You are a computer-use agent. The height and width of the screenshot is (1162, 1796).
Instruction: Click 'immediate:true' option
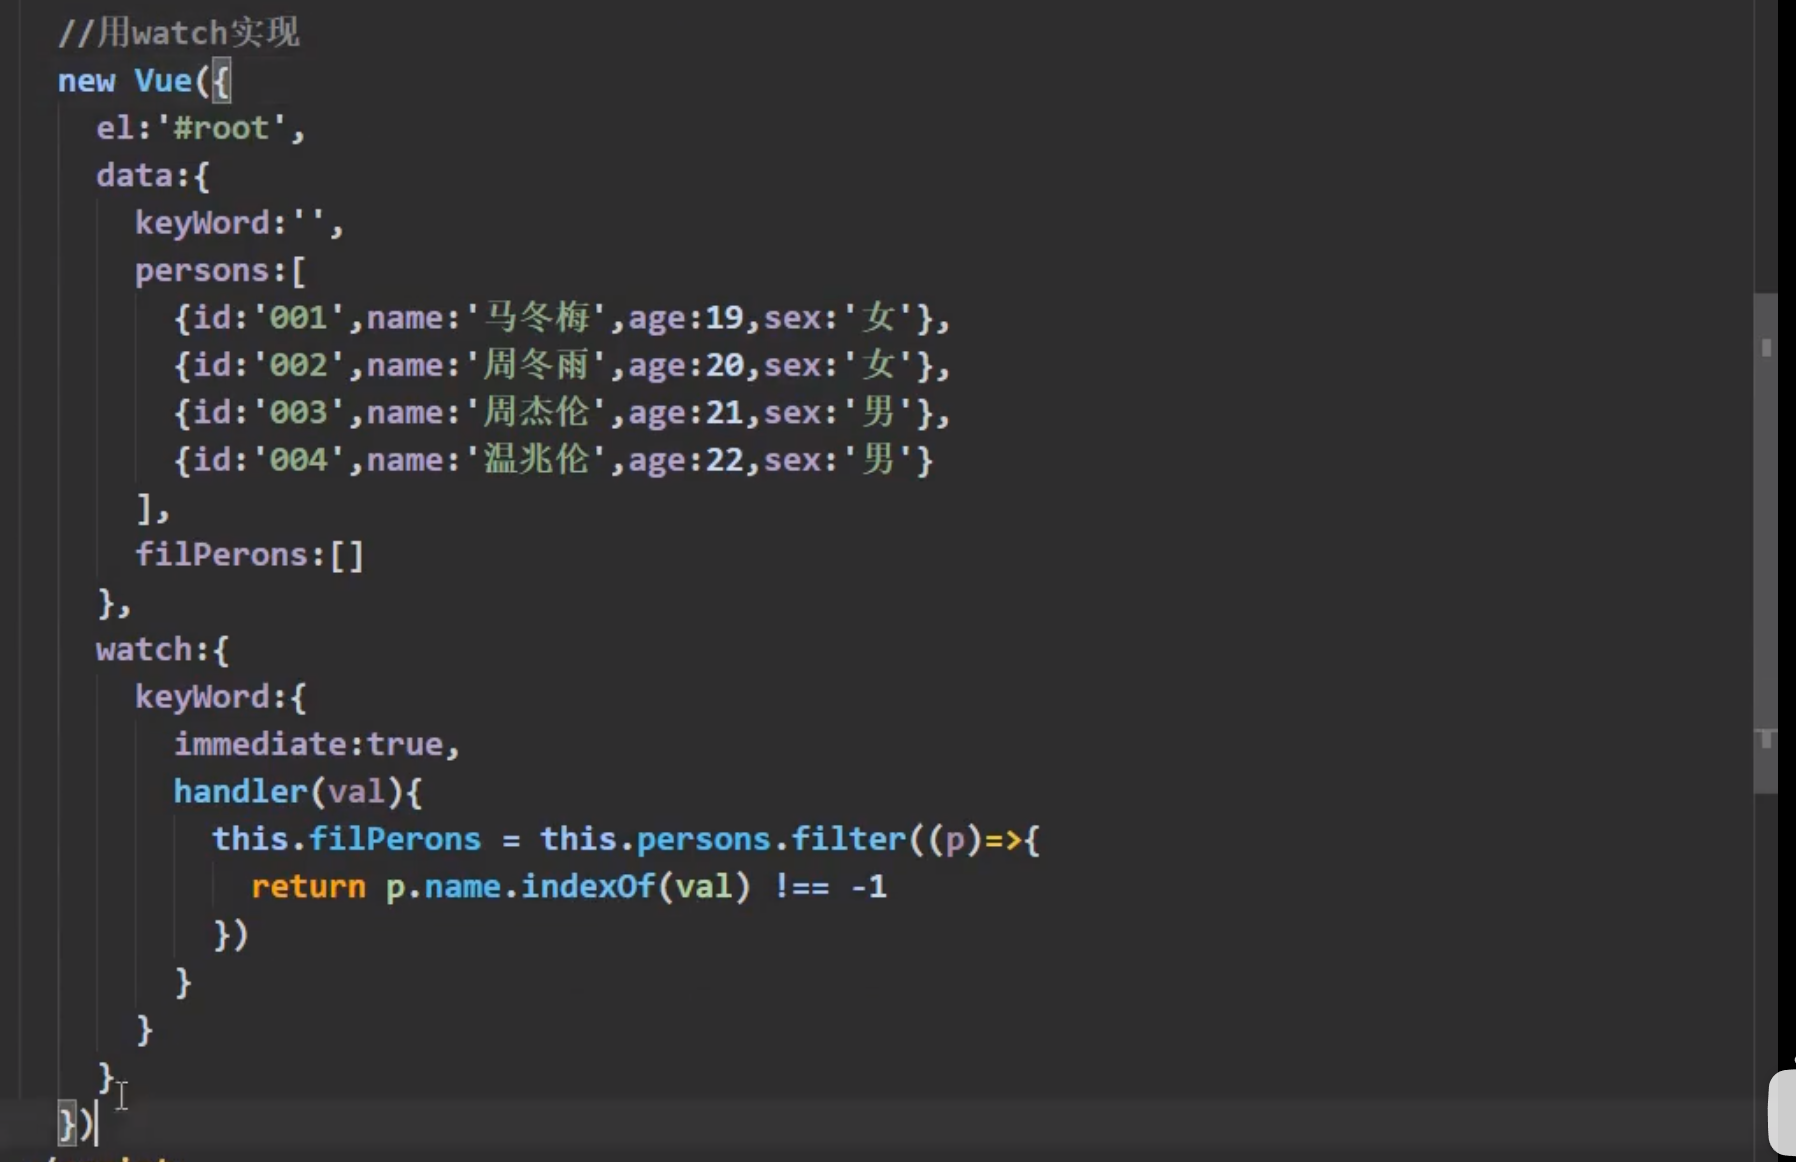pos(308,744)
